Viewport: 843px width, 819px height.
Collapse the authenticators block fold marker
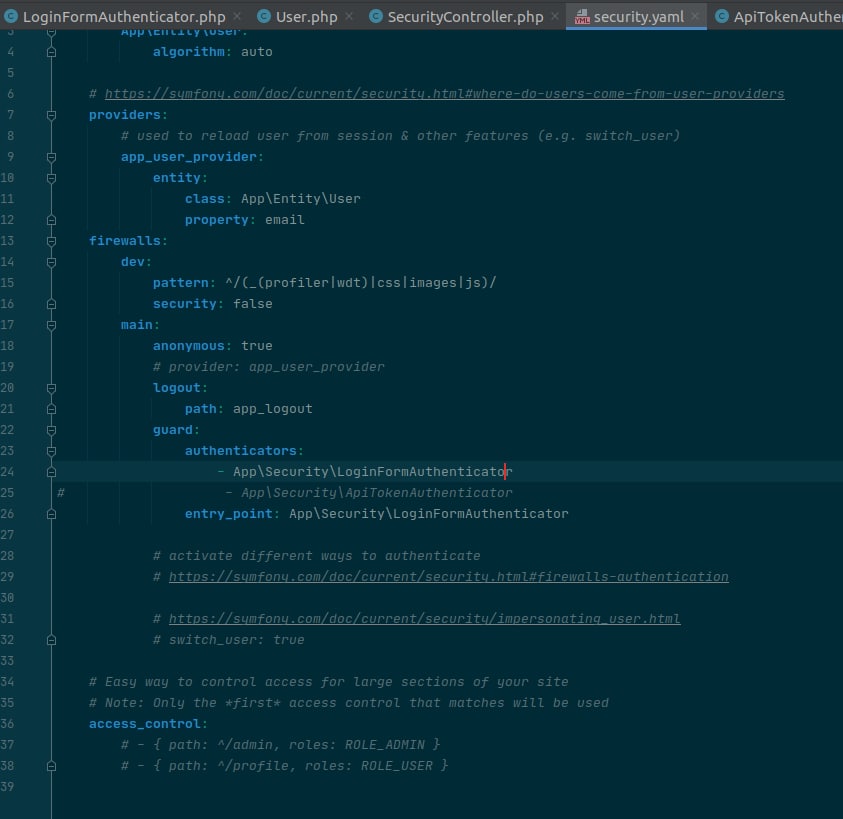[51, 451]
